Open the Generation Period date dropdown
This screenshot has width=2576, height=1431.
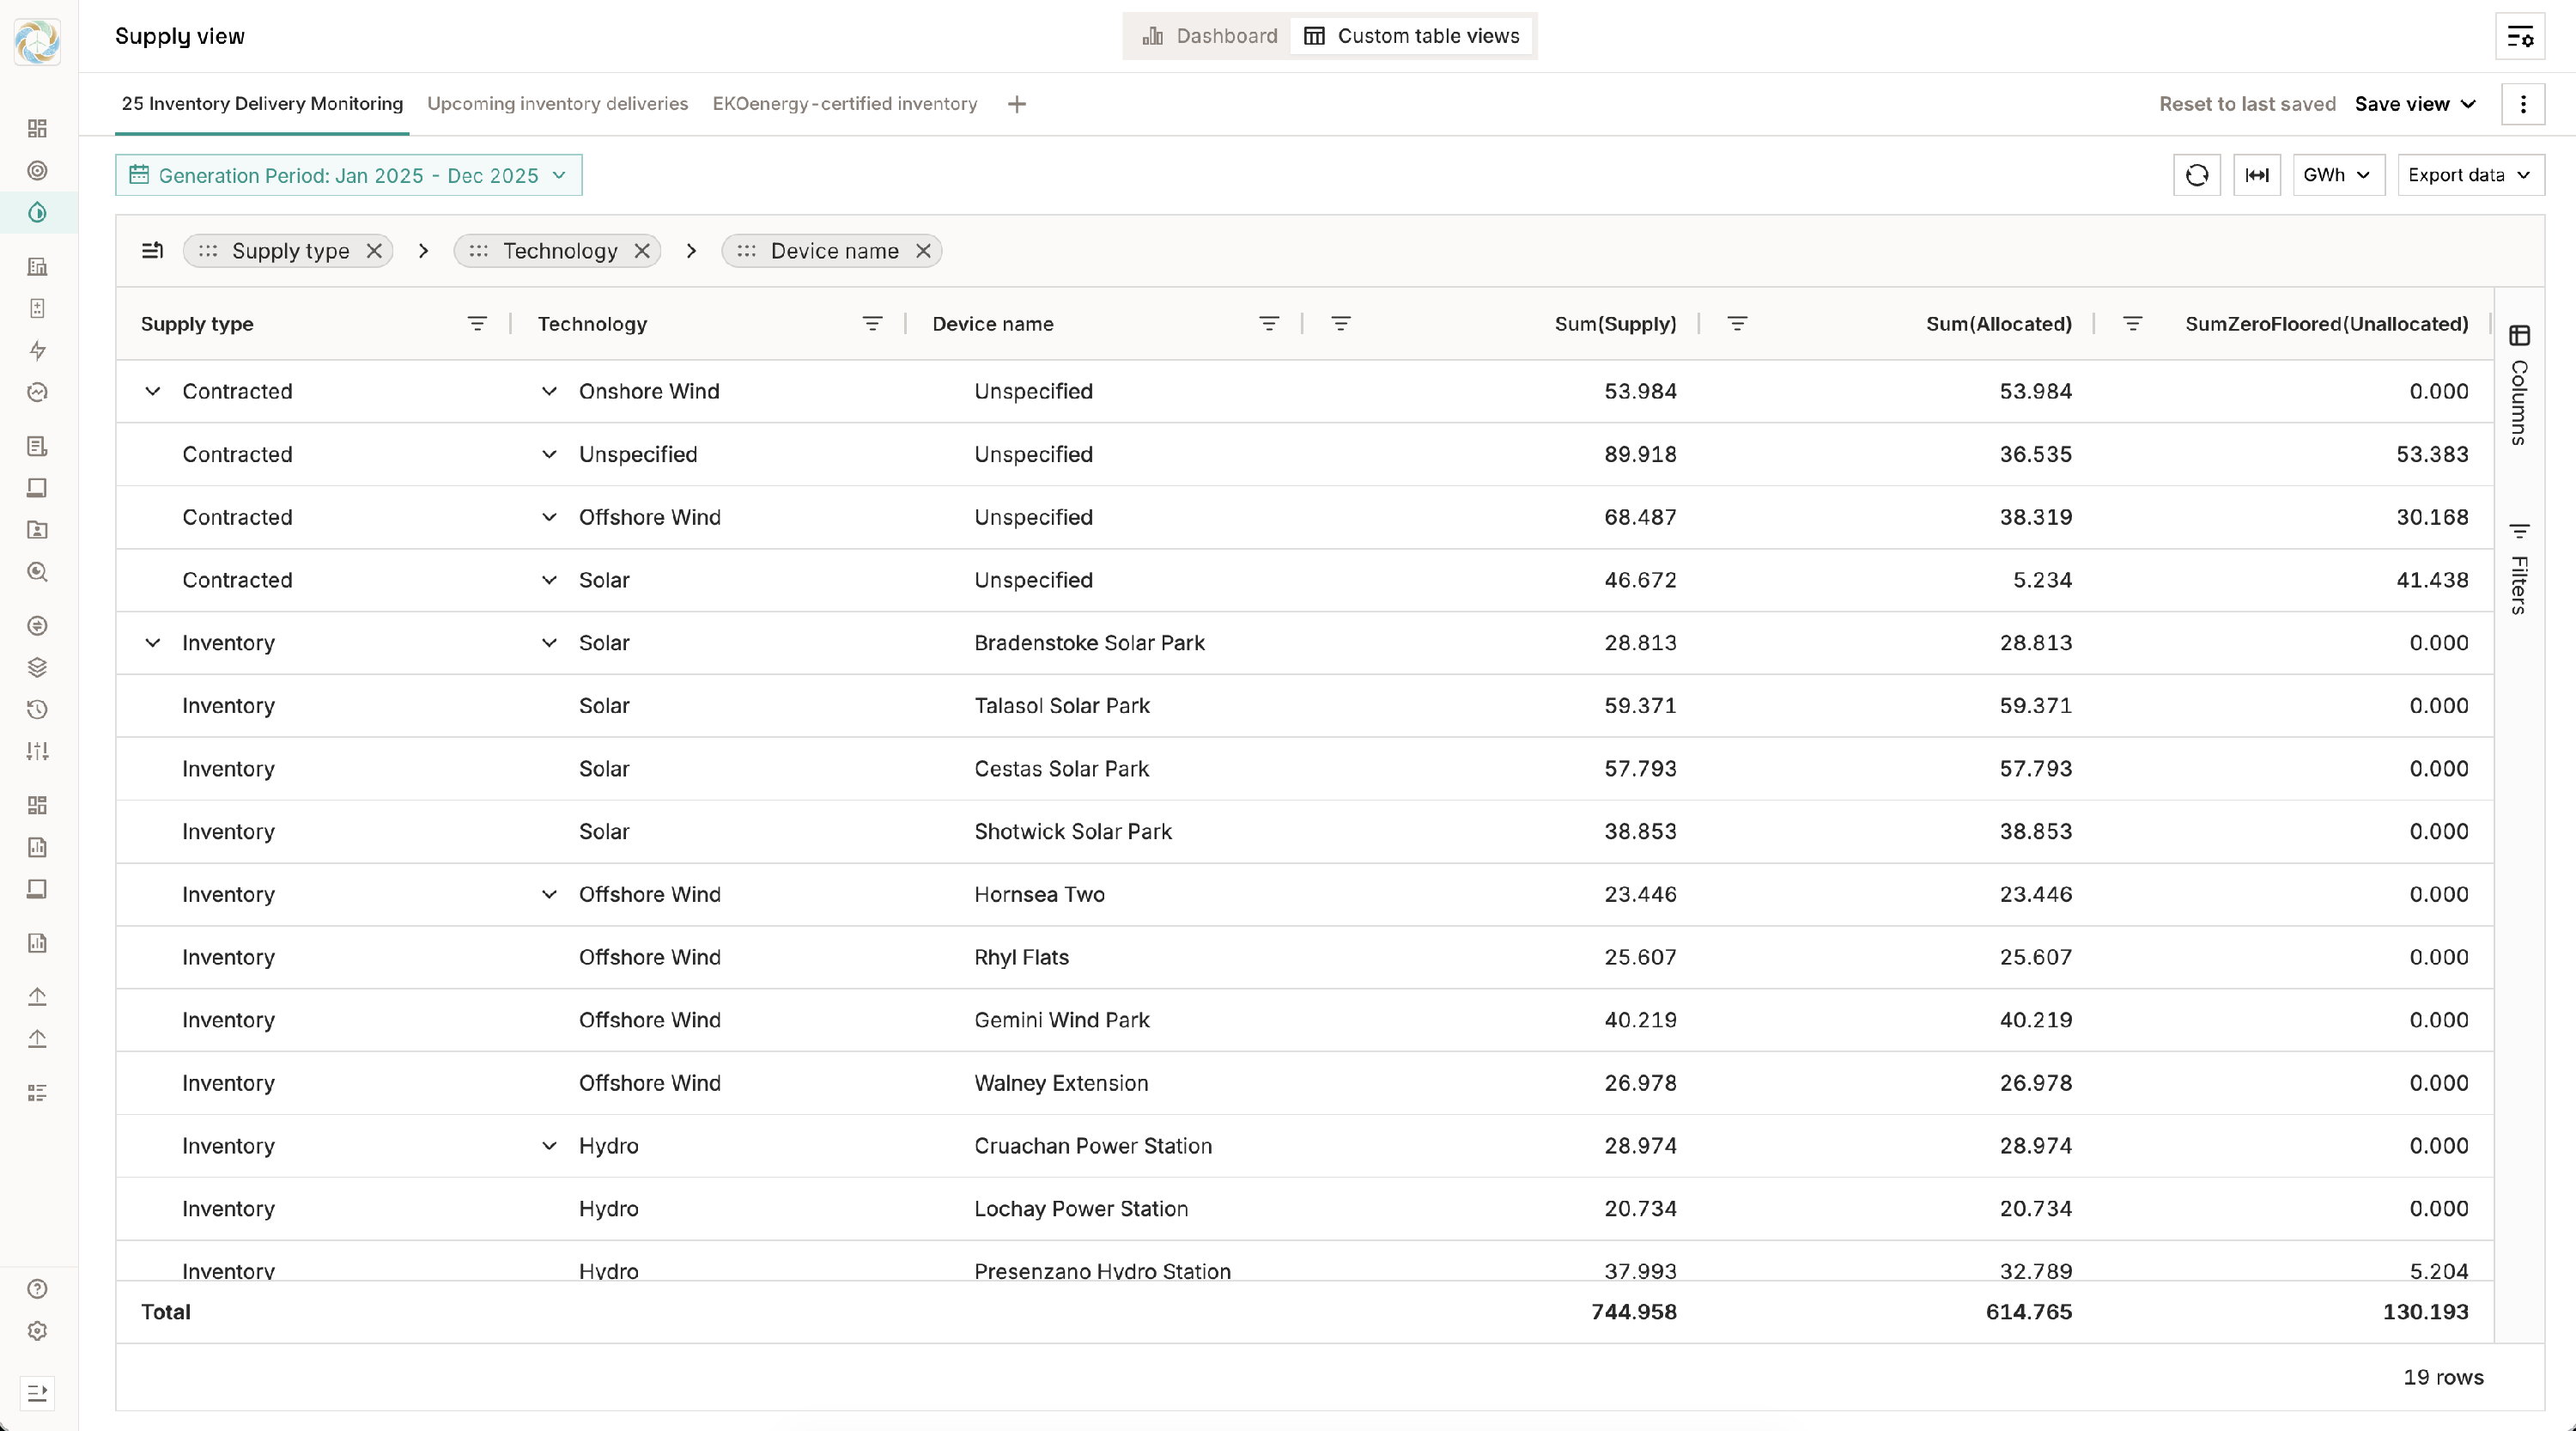[x=348, y=175]
